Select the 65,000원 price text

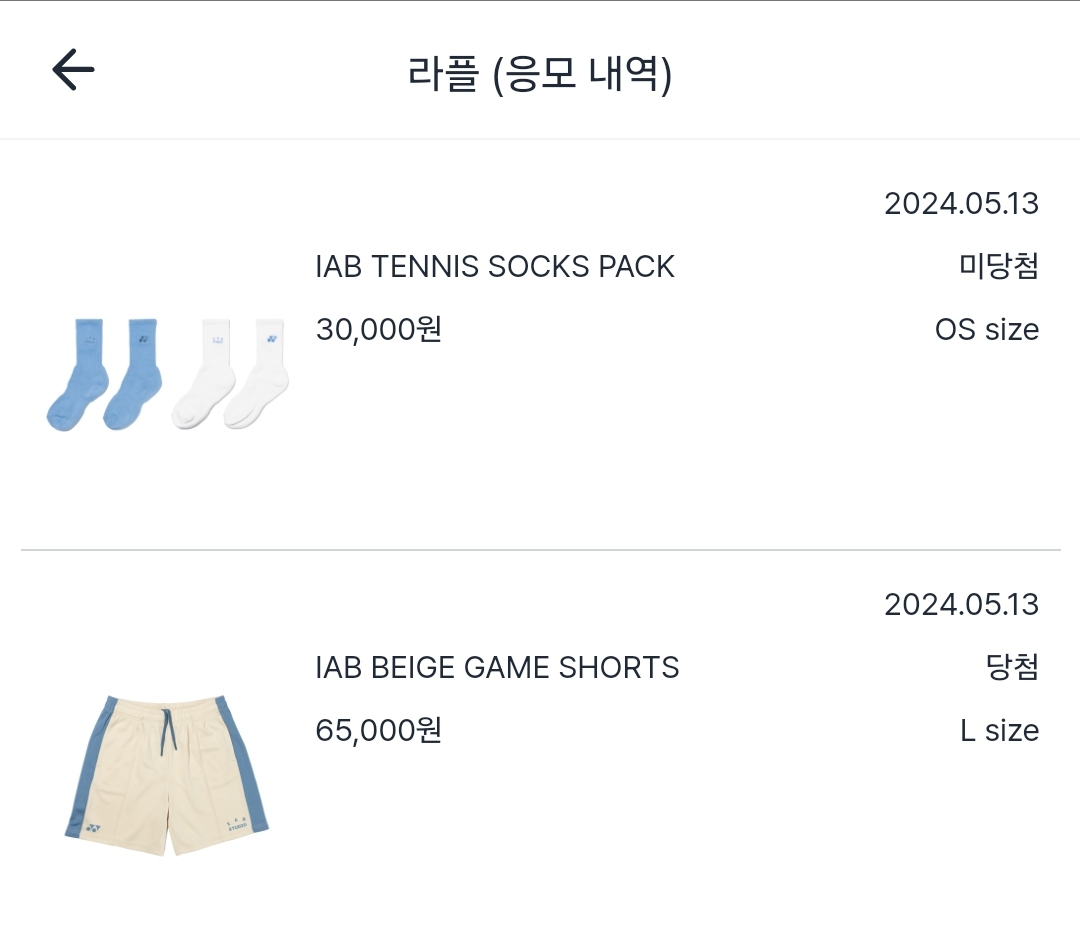[x=377, y=730]
